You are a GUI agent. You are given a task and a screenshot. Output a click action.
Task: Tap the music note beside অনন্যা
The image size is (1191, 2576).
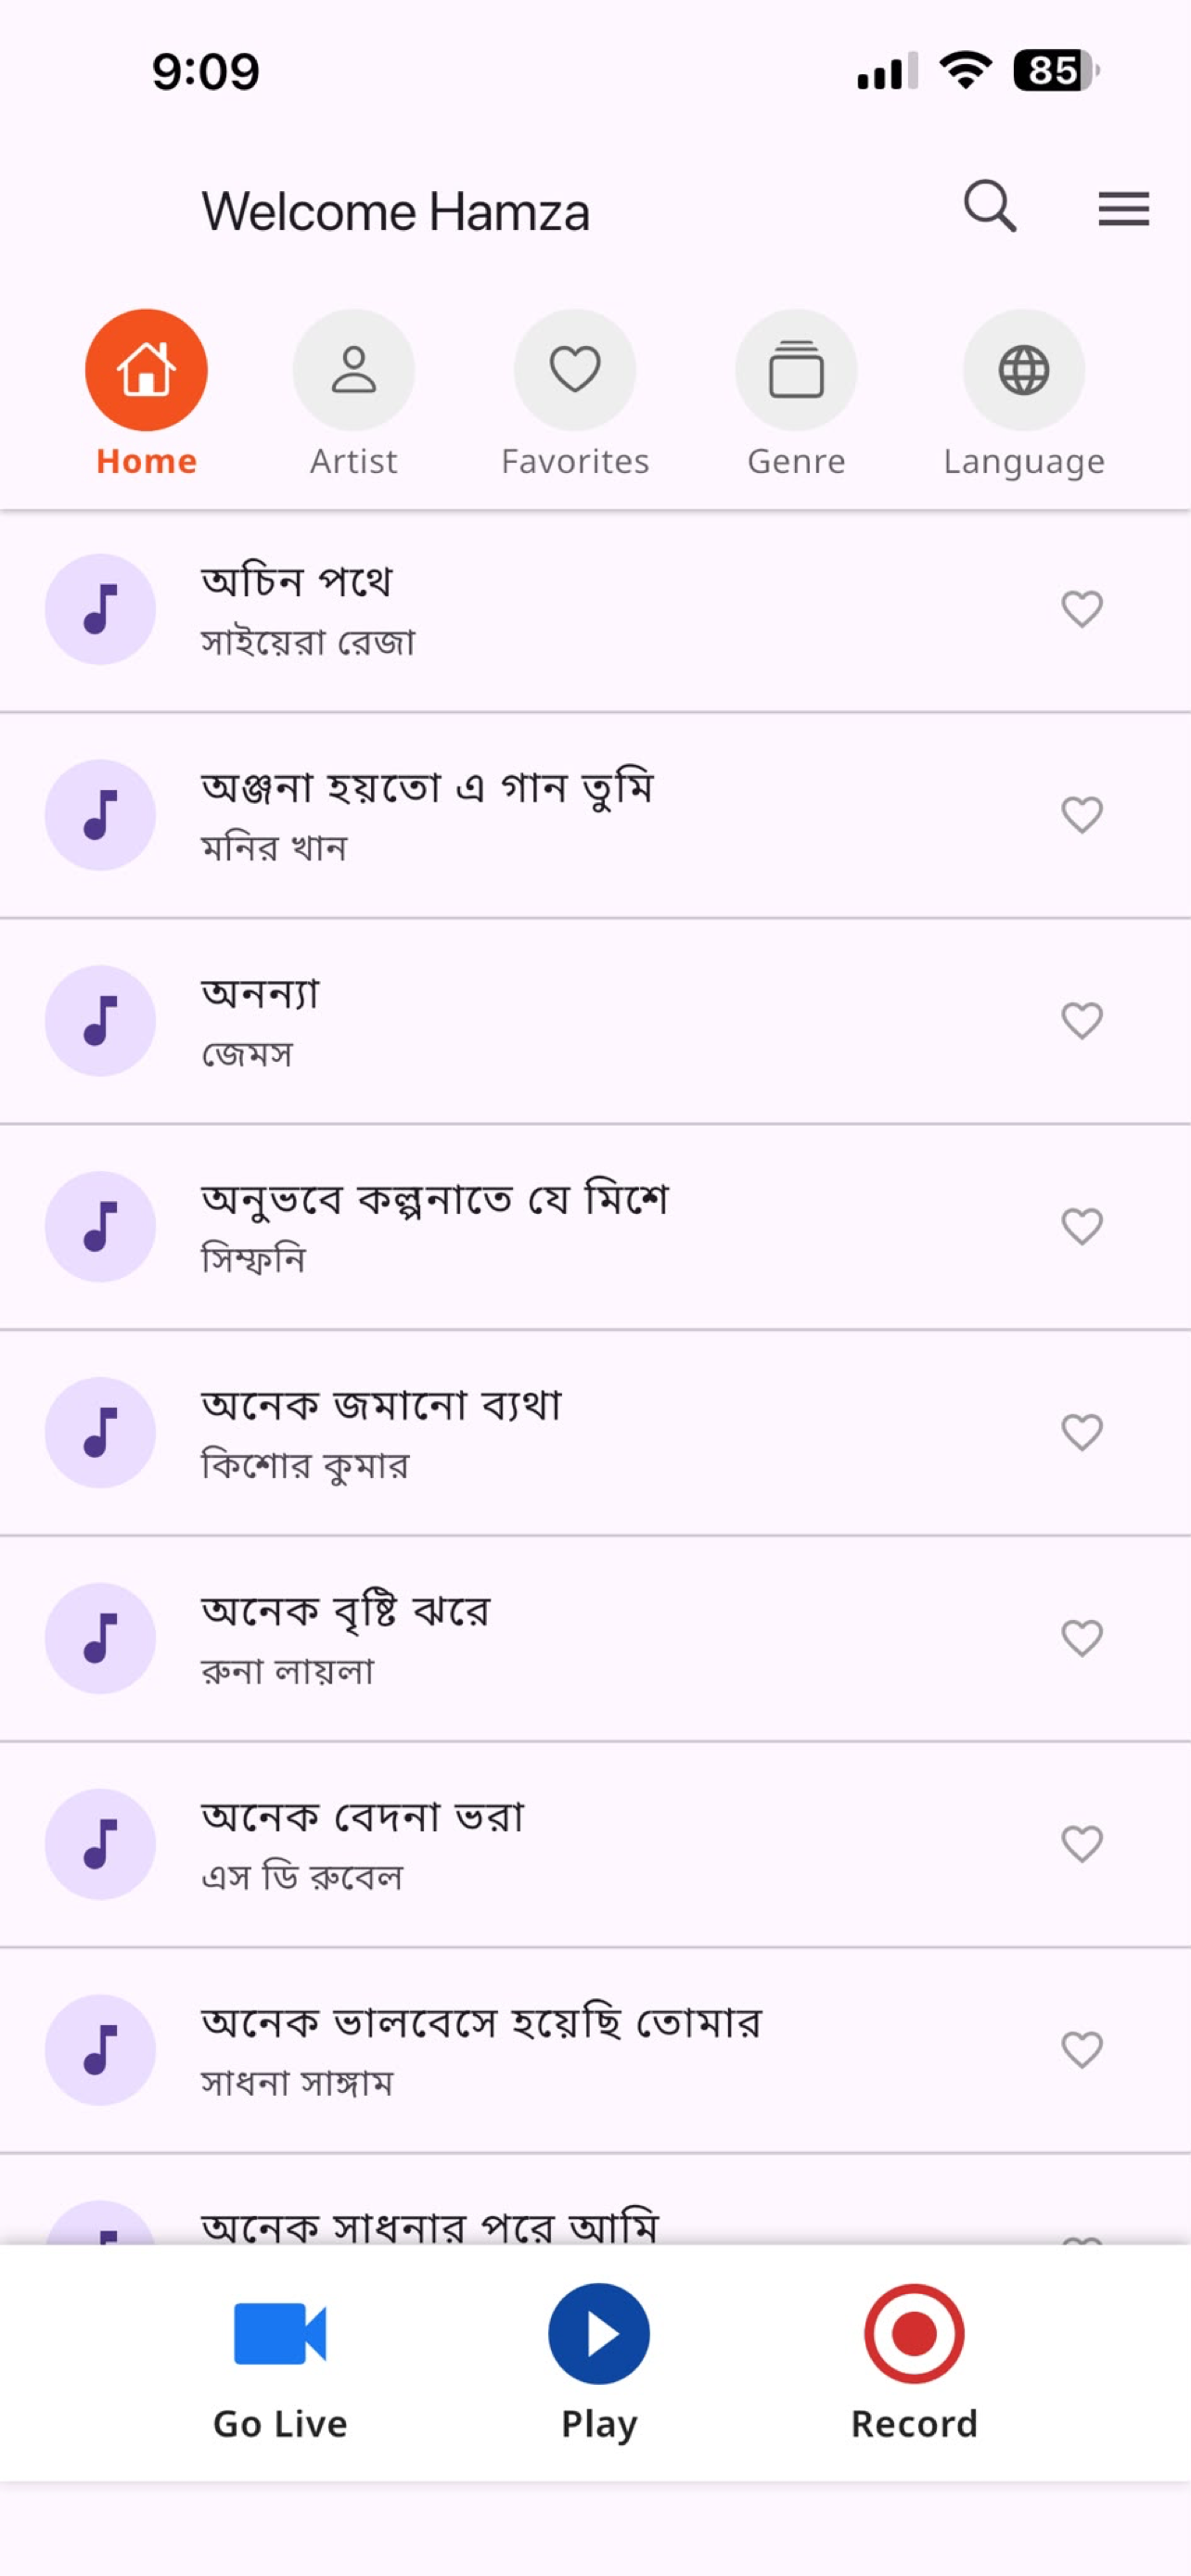click(x=100, y=1021)
